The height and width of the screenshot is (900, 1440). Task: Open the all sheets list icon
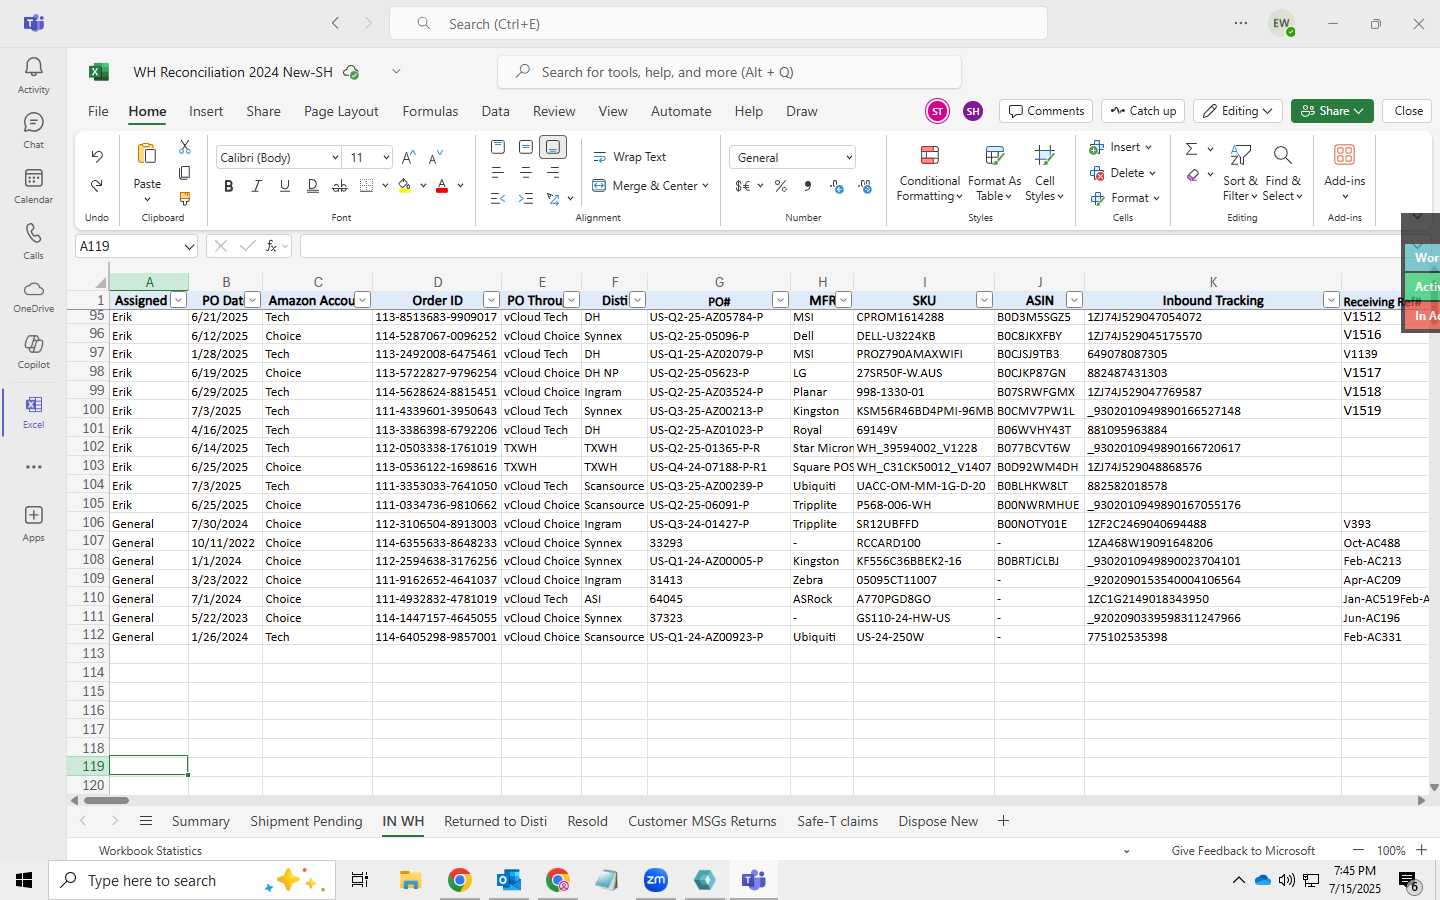pyautogui.click(x=146, y=821)
